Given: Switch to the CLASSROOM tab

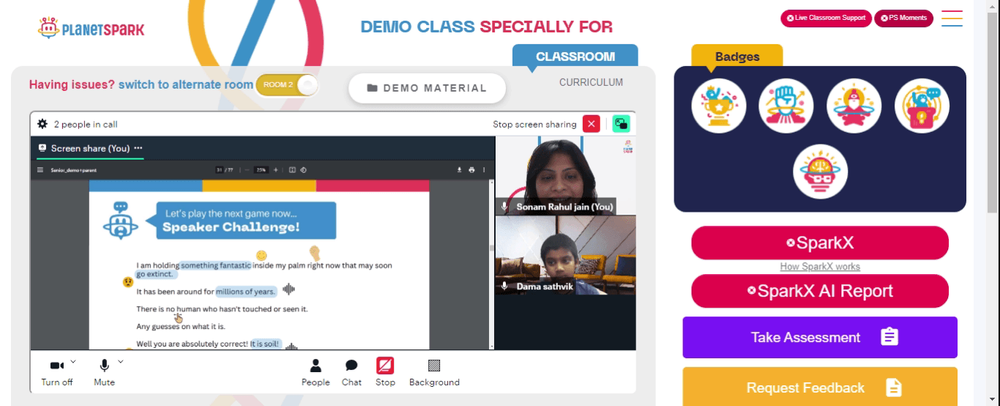Looking at the screenshot, I should 575,56.
